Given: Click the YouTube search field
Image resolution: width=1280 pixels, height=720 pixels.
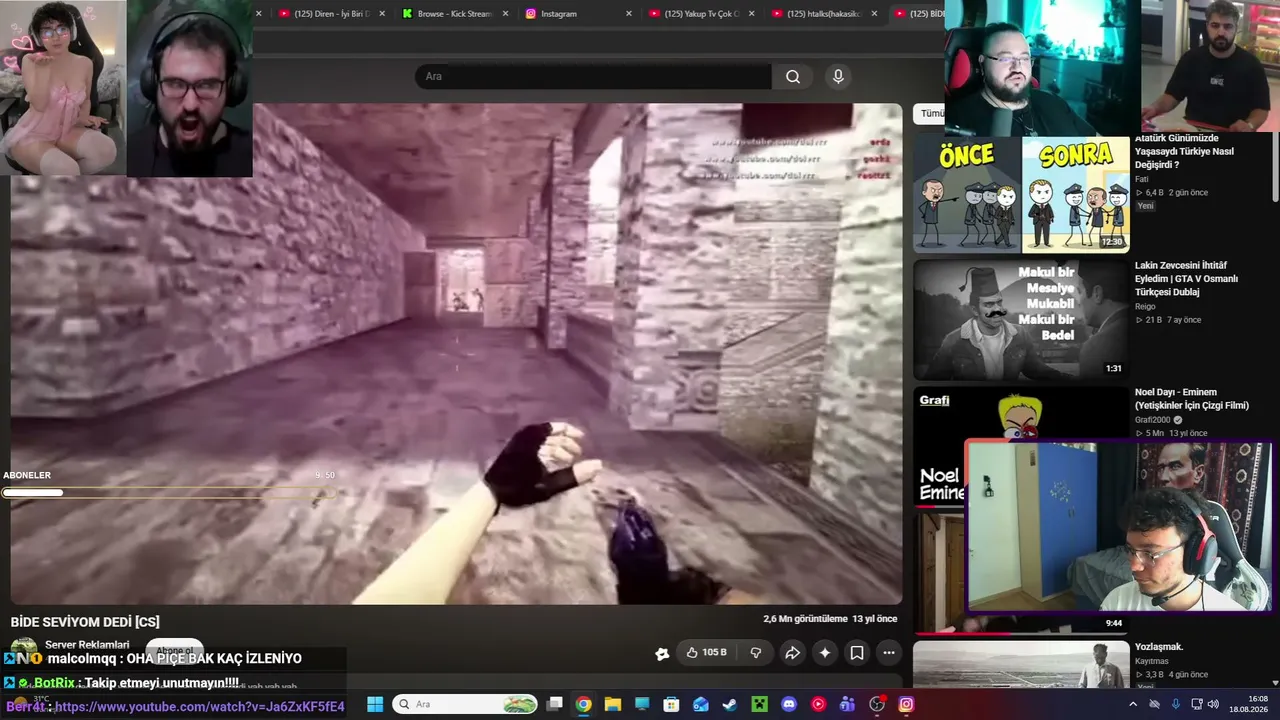Looking at the screenshot, I should [593, 77].
